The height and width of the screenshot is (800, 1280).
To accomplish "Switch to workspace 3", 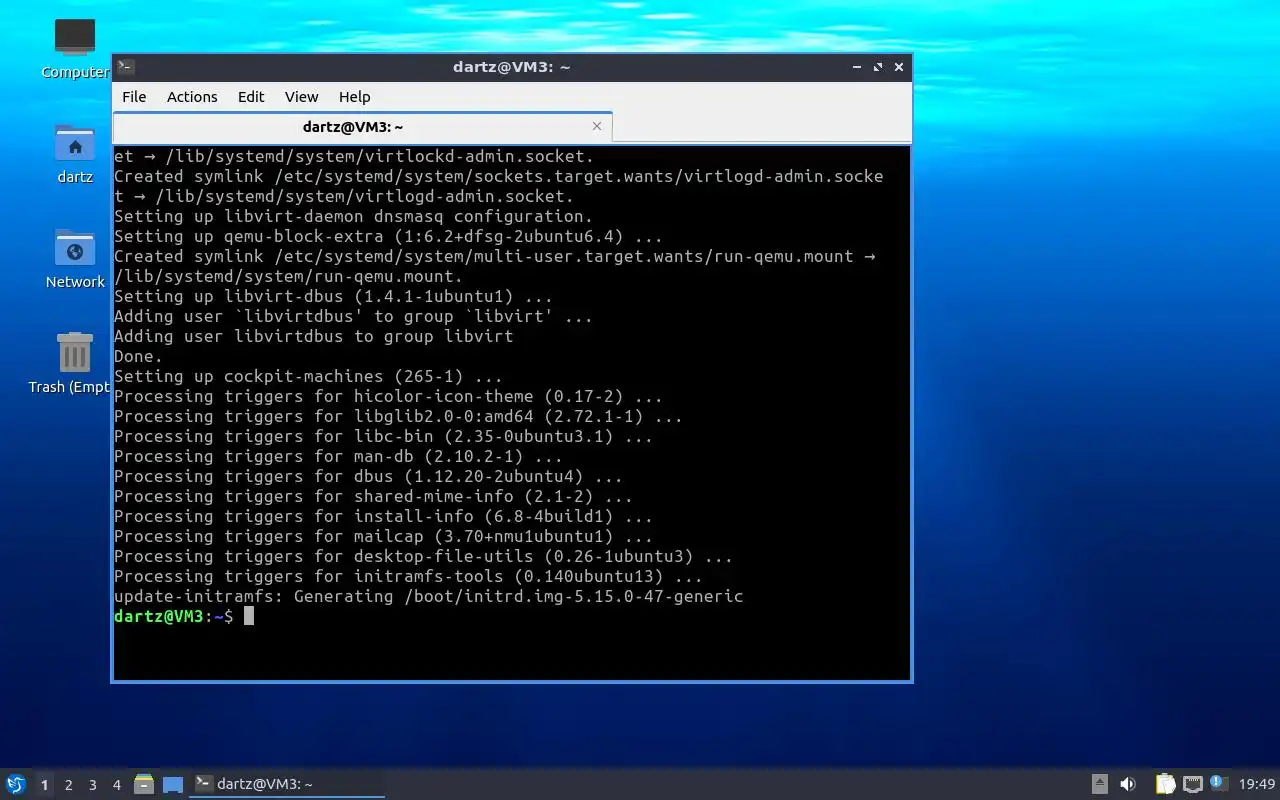I will click(x=93, y=785).
